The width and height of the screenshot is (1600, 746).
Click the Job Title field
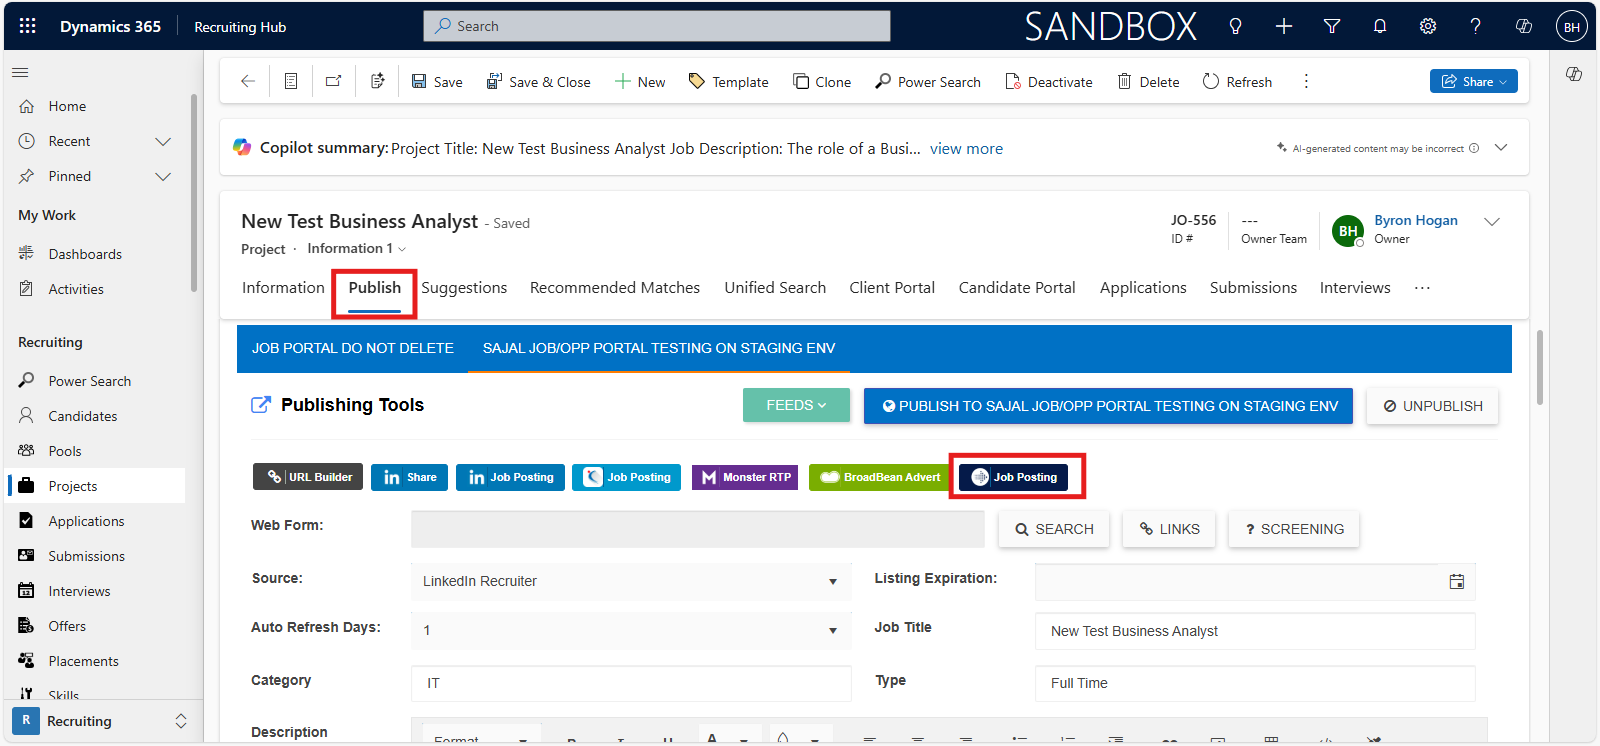[1255, 631]
